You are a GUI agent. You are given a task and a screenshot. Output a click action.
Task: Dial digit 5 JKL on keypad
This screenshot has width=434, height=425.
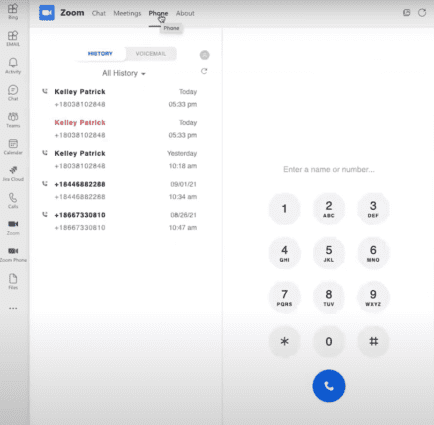pyautogui.click(x=329, y=253)
